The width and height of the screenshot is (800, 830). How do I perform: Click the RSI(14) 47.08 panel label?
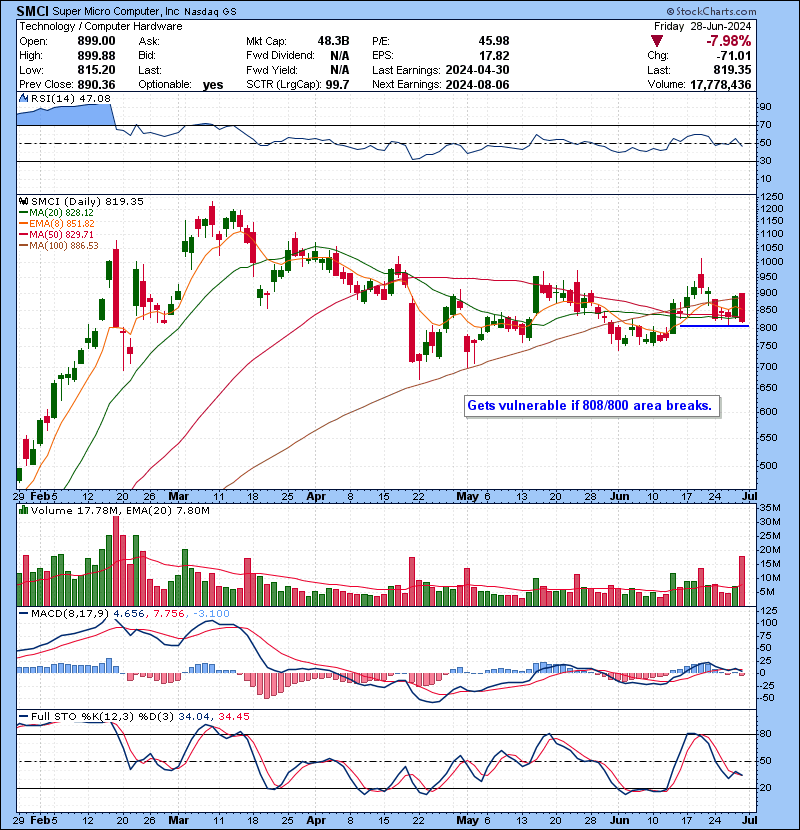(x=70, y=98)
